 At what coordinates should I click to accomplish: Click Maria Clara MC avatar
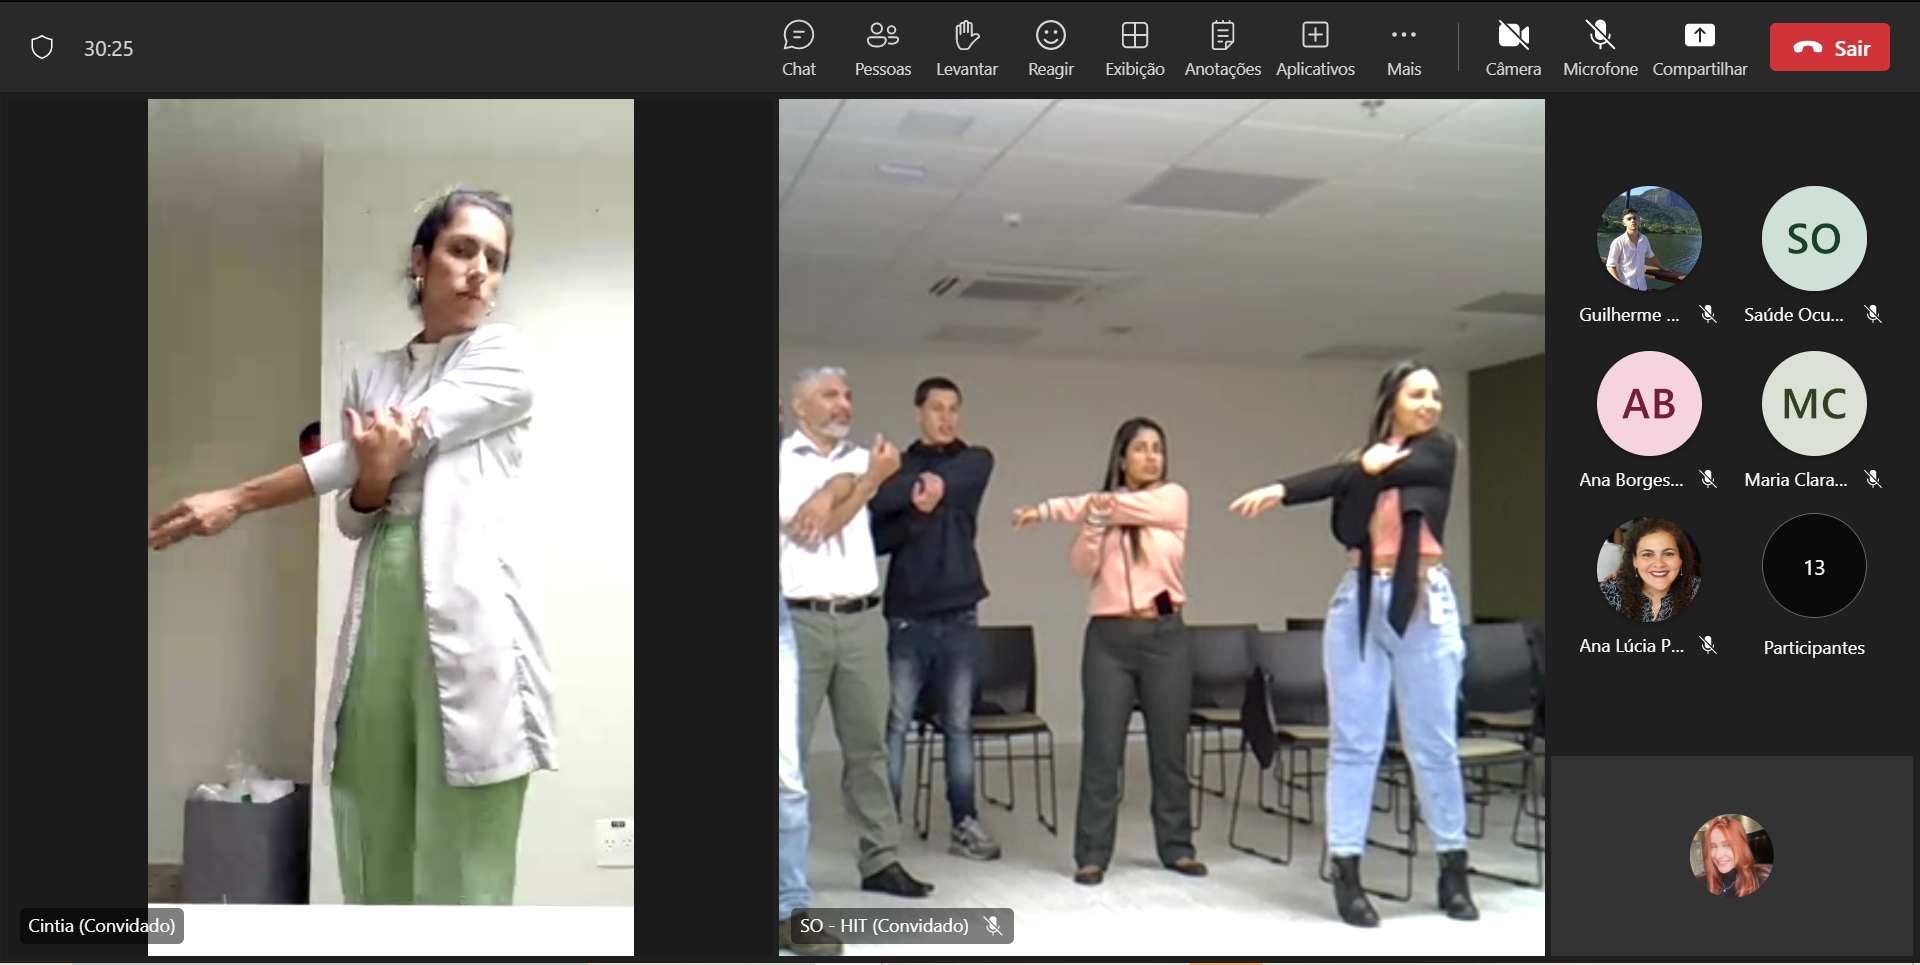click(1813, 404)
